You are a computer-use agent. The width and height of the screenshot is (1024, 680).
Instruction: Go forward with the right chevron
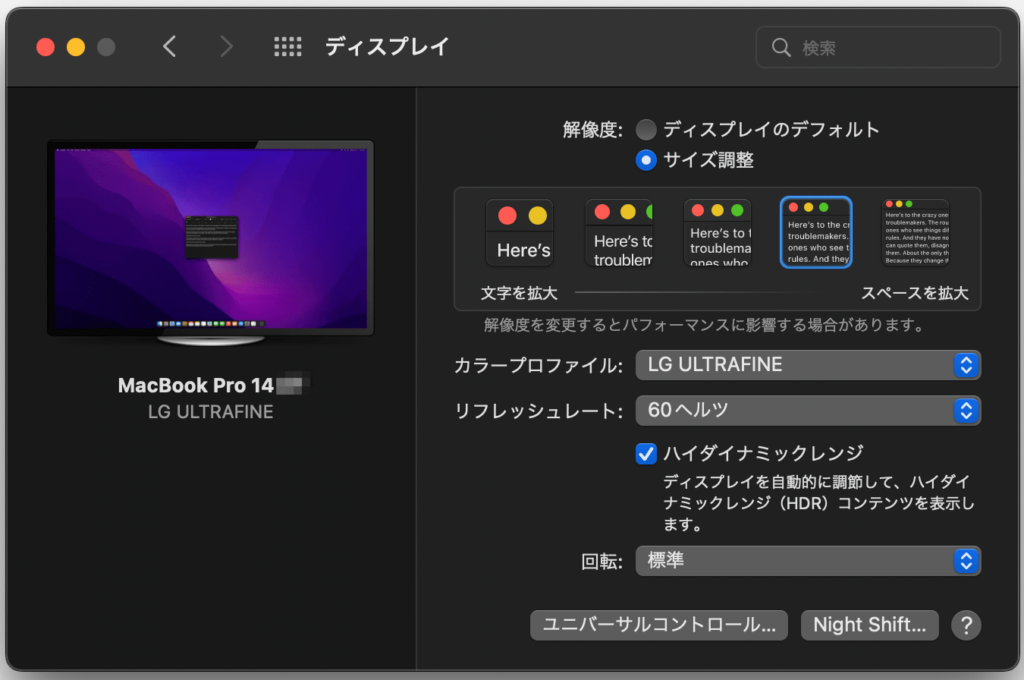click(226, 47)
